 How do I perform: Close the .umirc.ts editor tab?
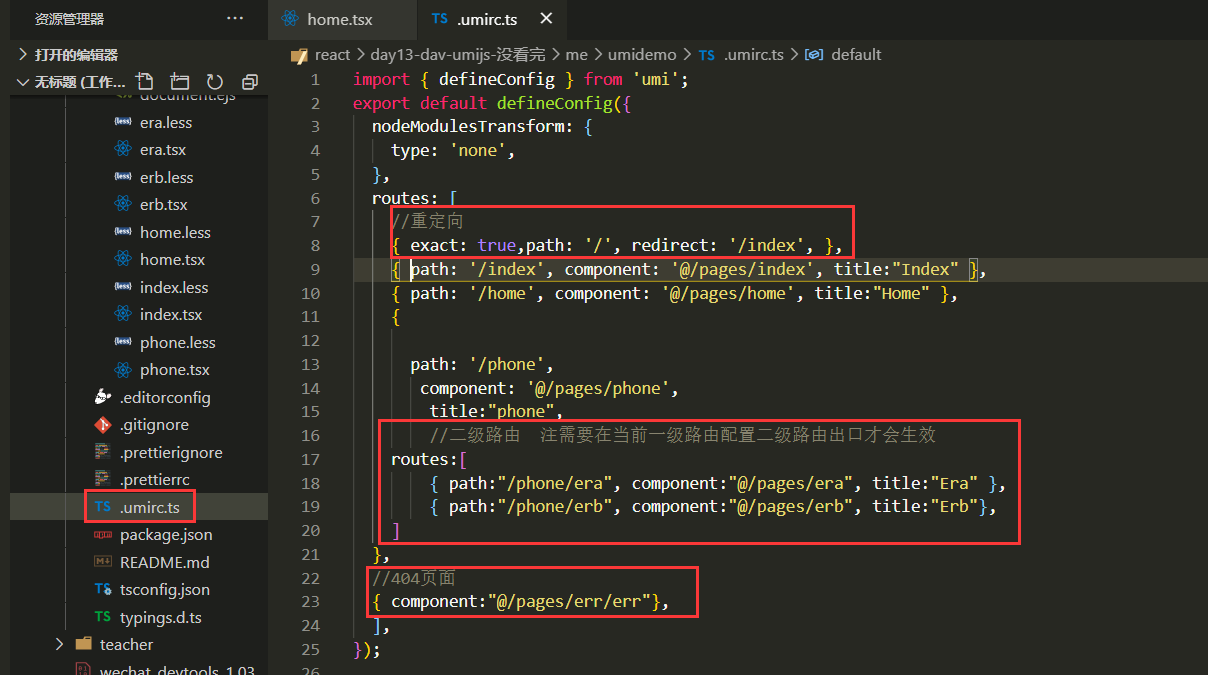[545, 19]
